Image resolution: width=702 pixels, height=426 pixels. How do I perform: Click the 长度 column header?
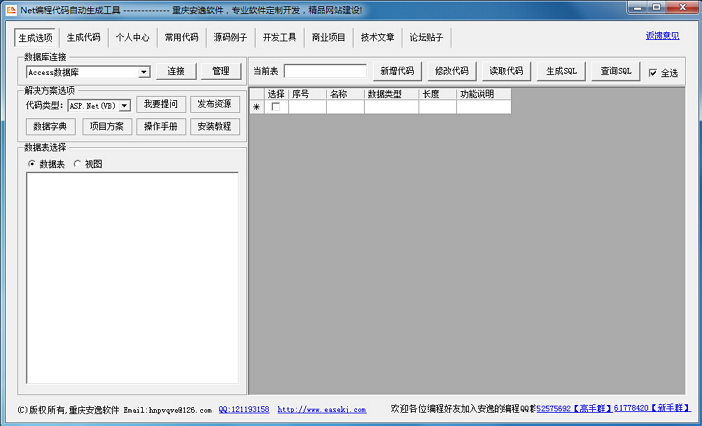point(437,94)
